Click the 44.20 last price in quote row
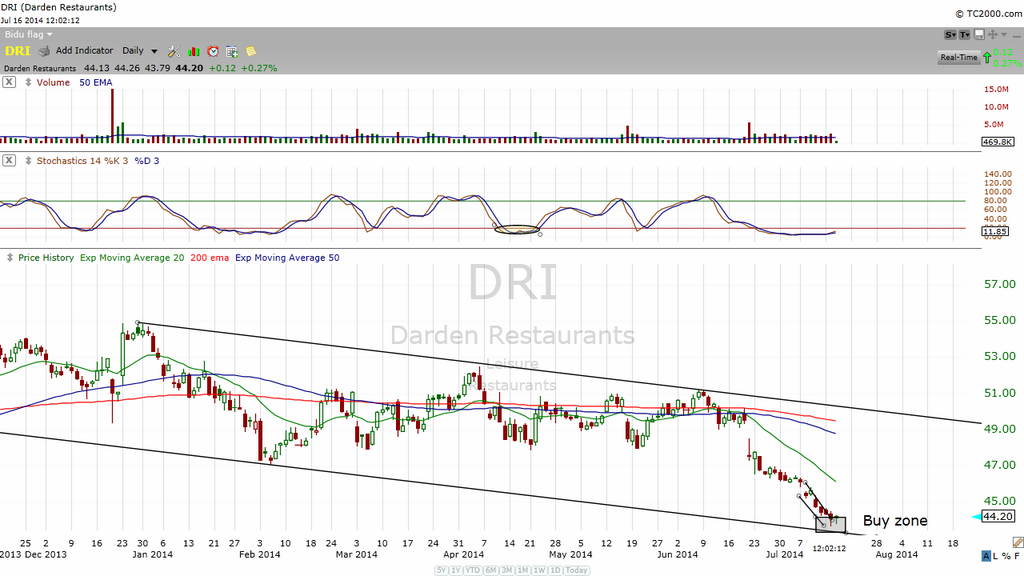This screenshot has width=1024, height=576. [189, 68]
